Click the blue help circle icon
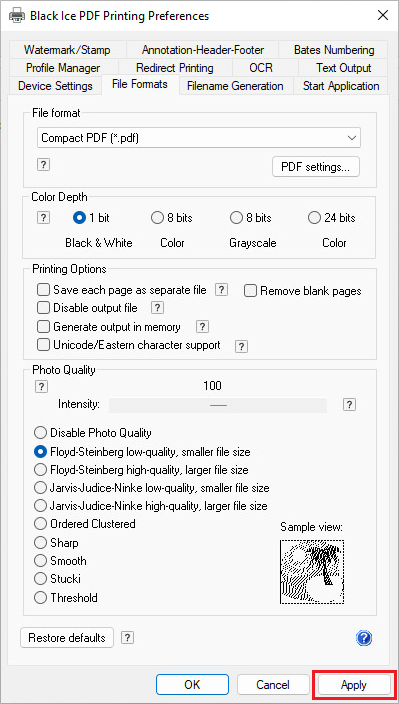 364,638
